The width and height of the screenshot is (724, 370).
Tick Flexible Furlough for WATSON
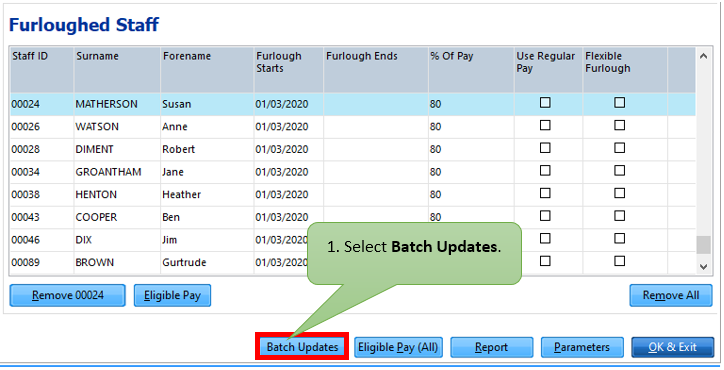[620, 125]
